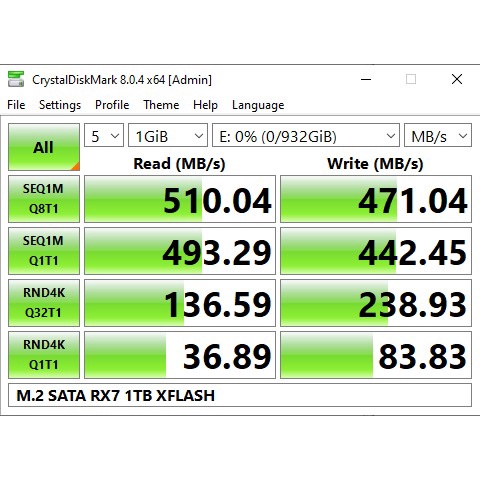Select the 442.45 write result
This screenshot has height=480, width=480.
pyautogui.click(x=376, y=251)
